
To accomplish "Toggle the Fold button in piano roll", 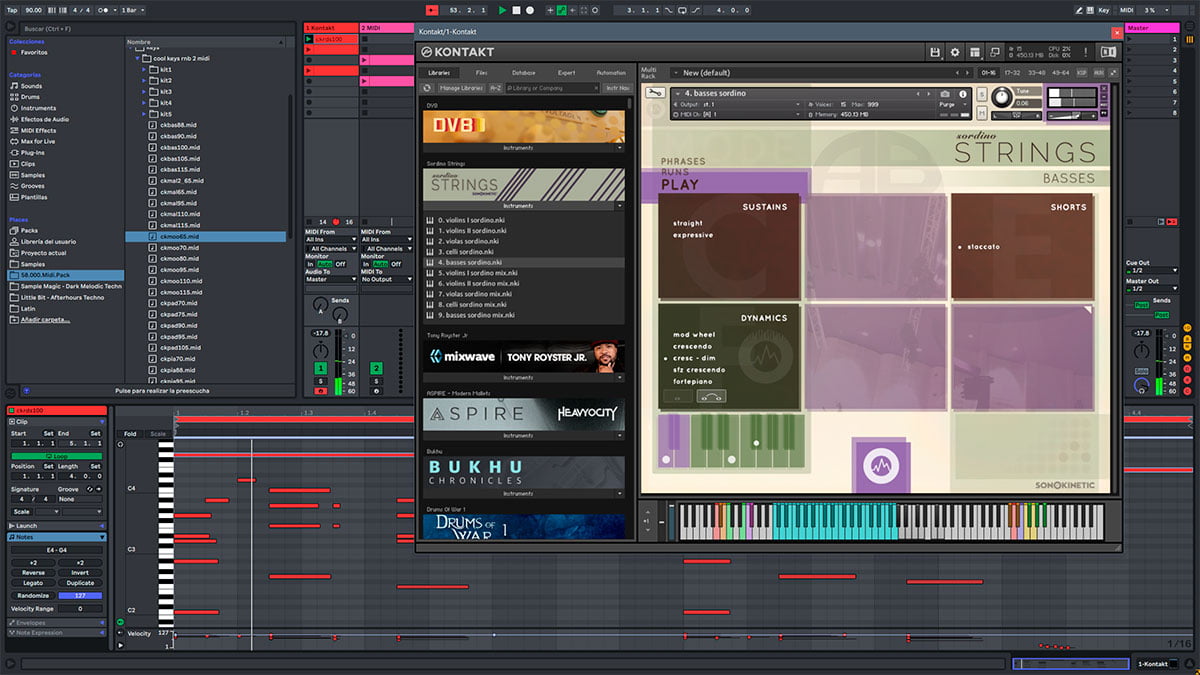I will tap(131, 433).
